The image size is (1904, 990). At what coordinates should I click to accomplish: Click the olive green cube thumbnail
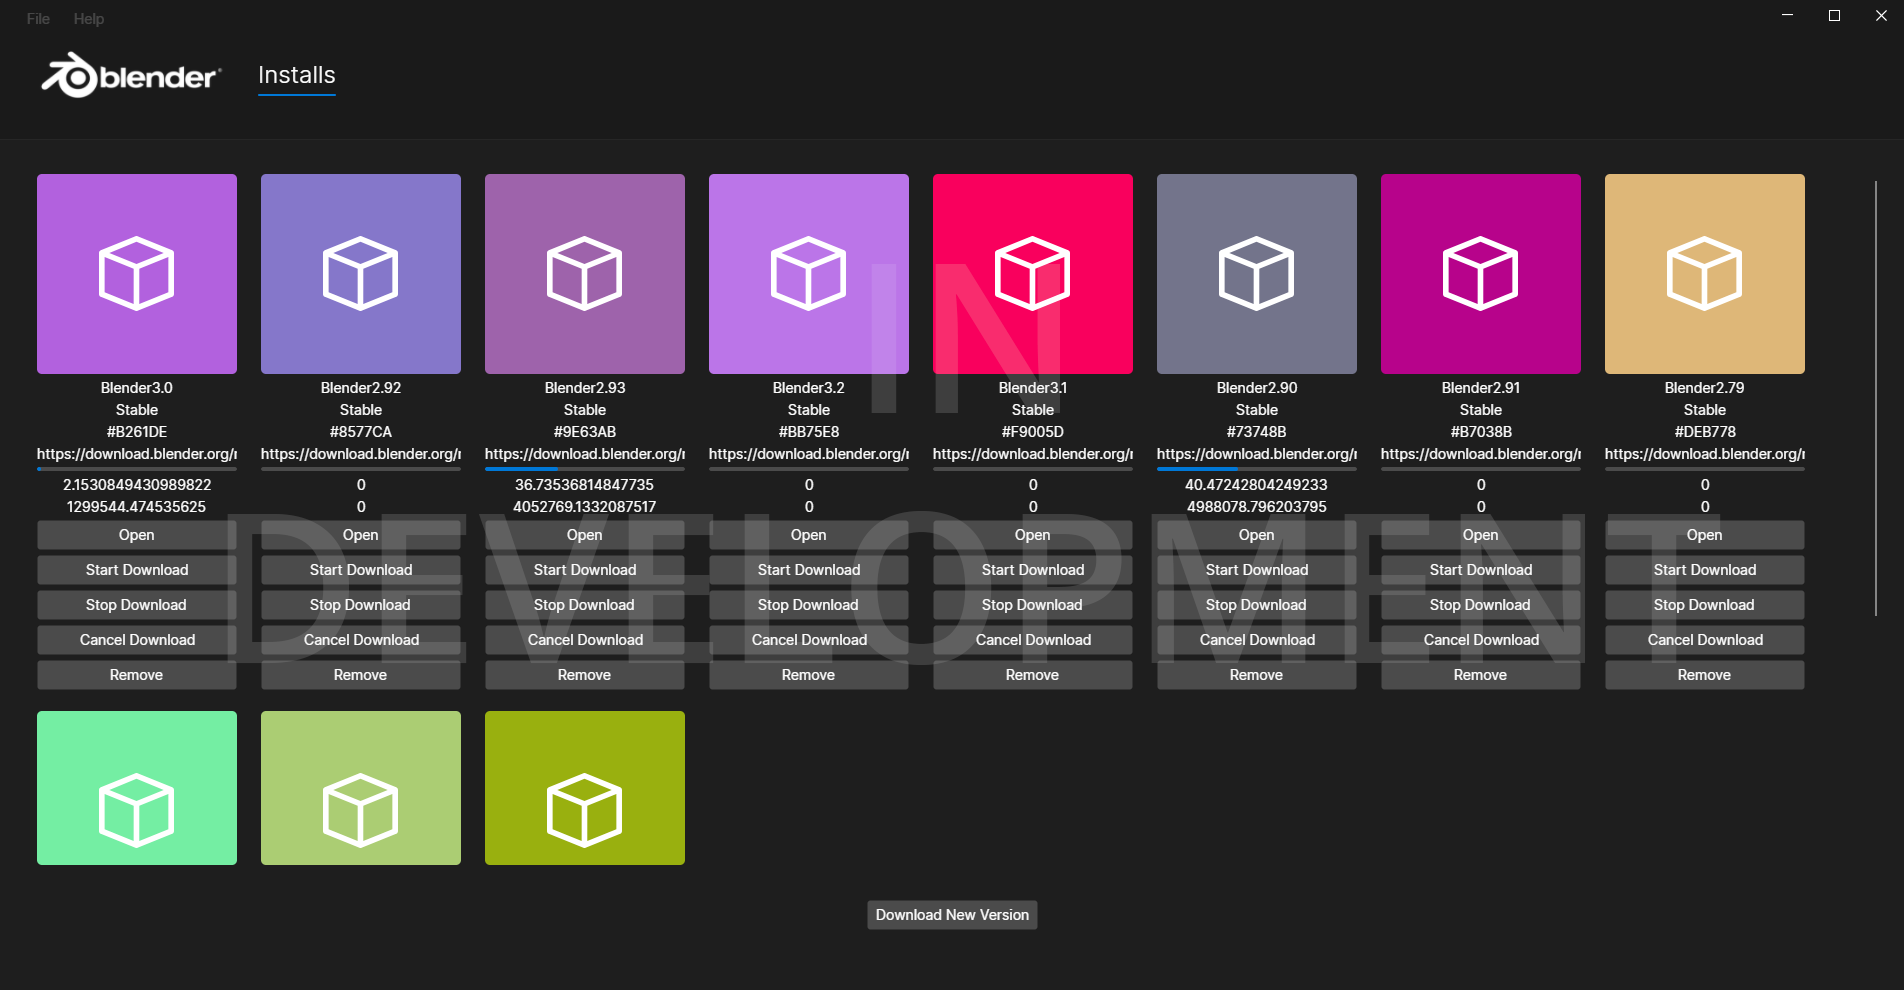585,788
